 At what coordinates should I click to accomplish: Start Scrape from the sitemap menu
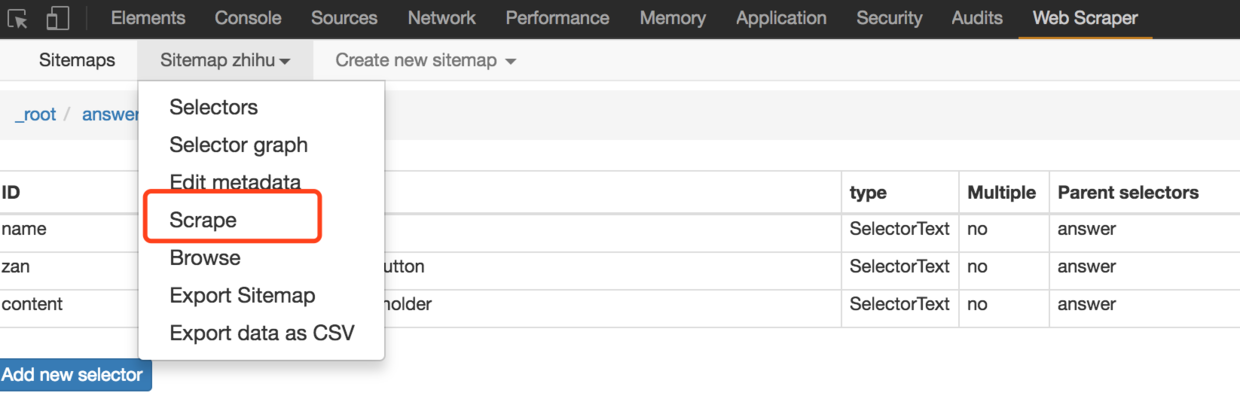[203, 220]
